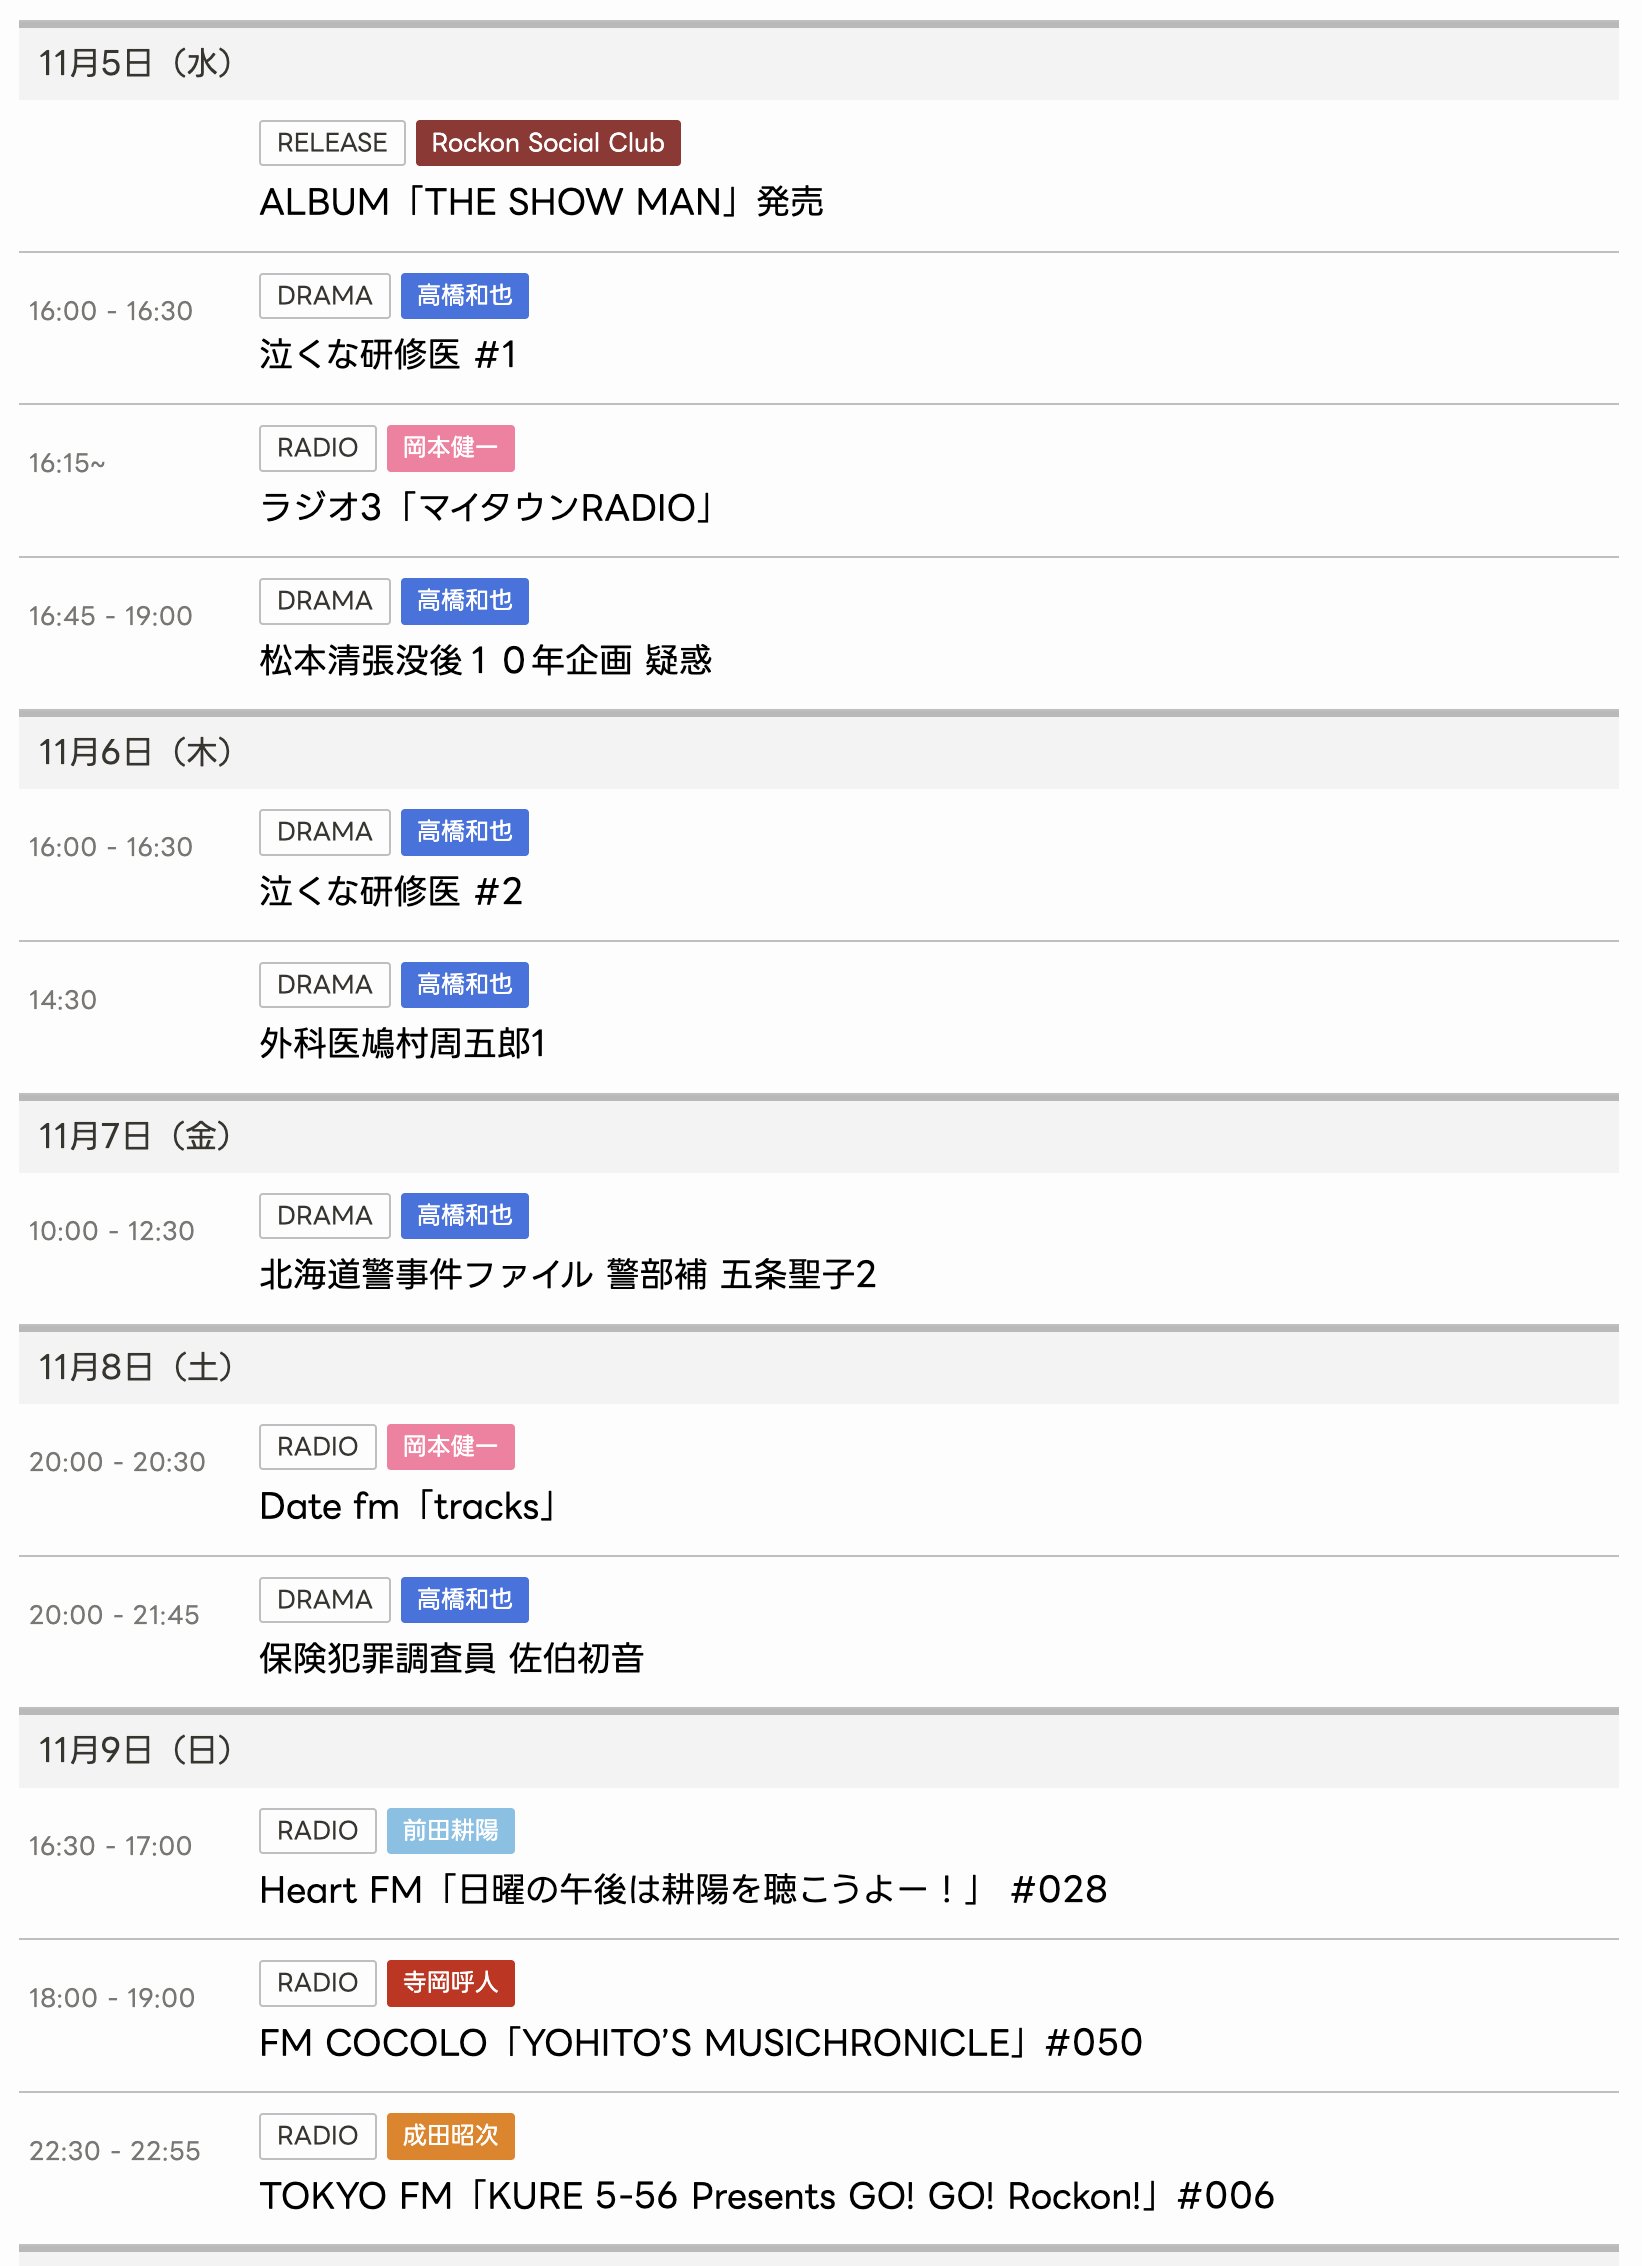Click DRAMA tag above 外科医鳩村周五郎1
The image size is (1642, 2266).
(x=324, y=985)
